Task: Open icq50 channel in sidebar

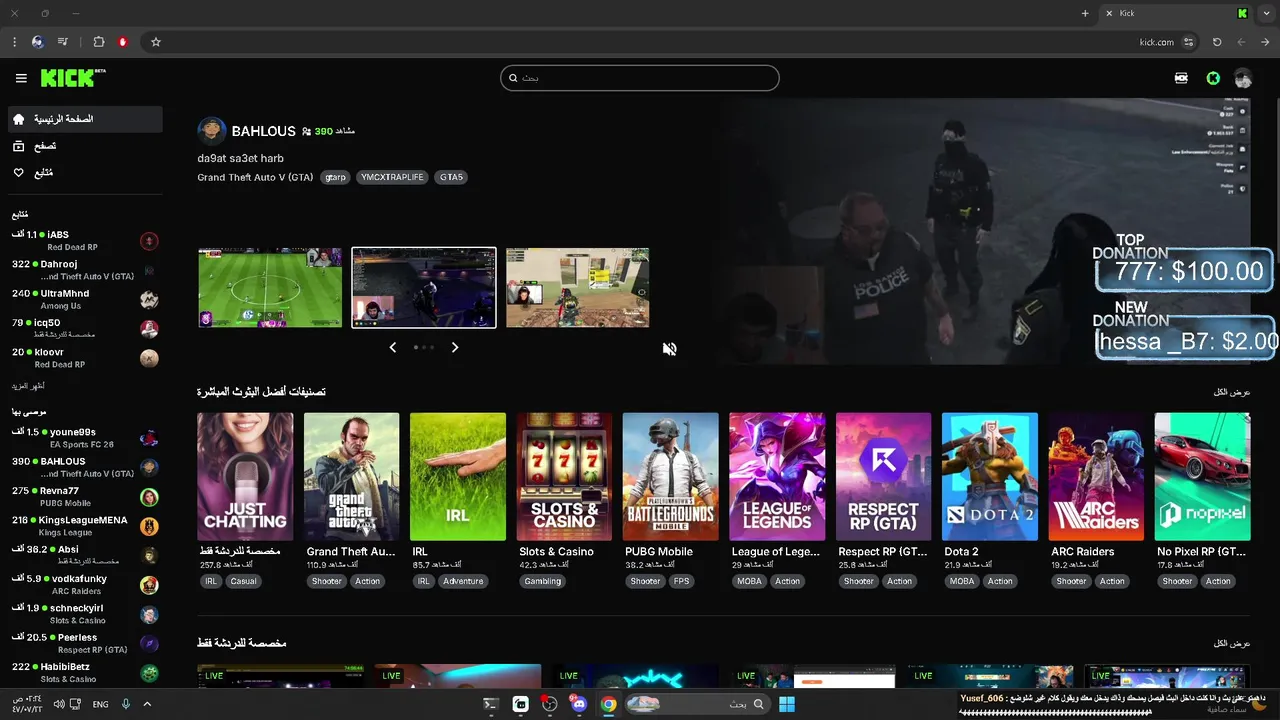Action: (x=85, y=328)
